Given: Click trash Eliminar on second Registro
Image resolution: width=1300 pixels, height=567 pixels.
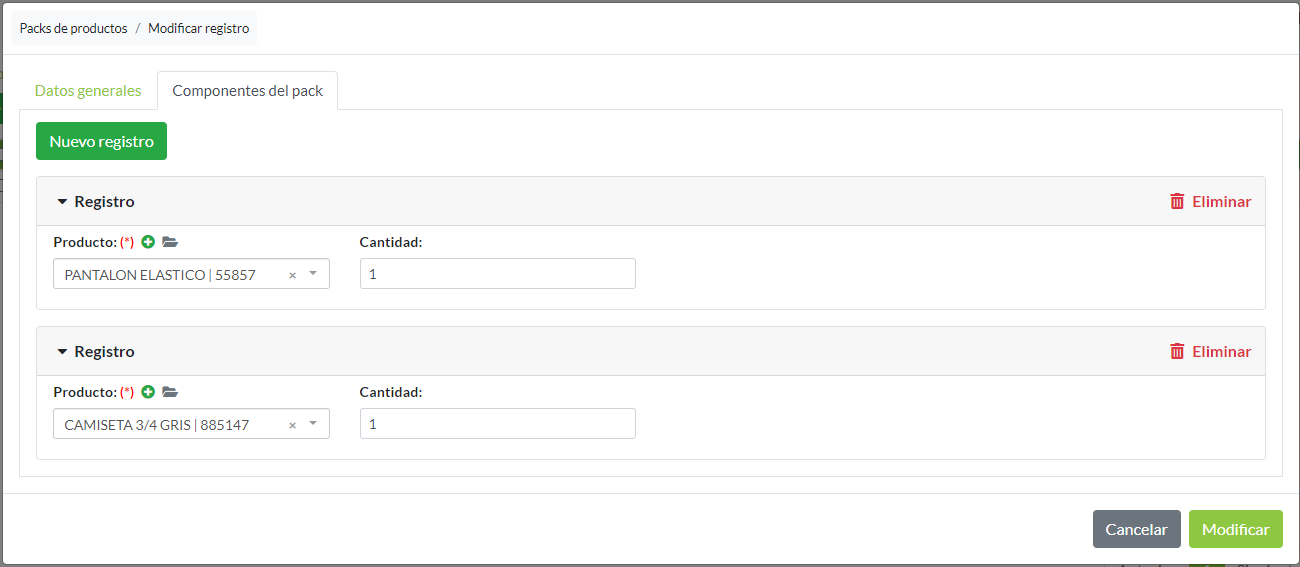Looking at the screenshot, I should [x=1210, y=351].
